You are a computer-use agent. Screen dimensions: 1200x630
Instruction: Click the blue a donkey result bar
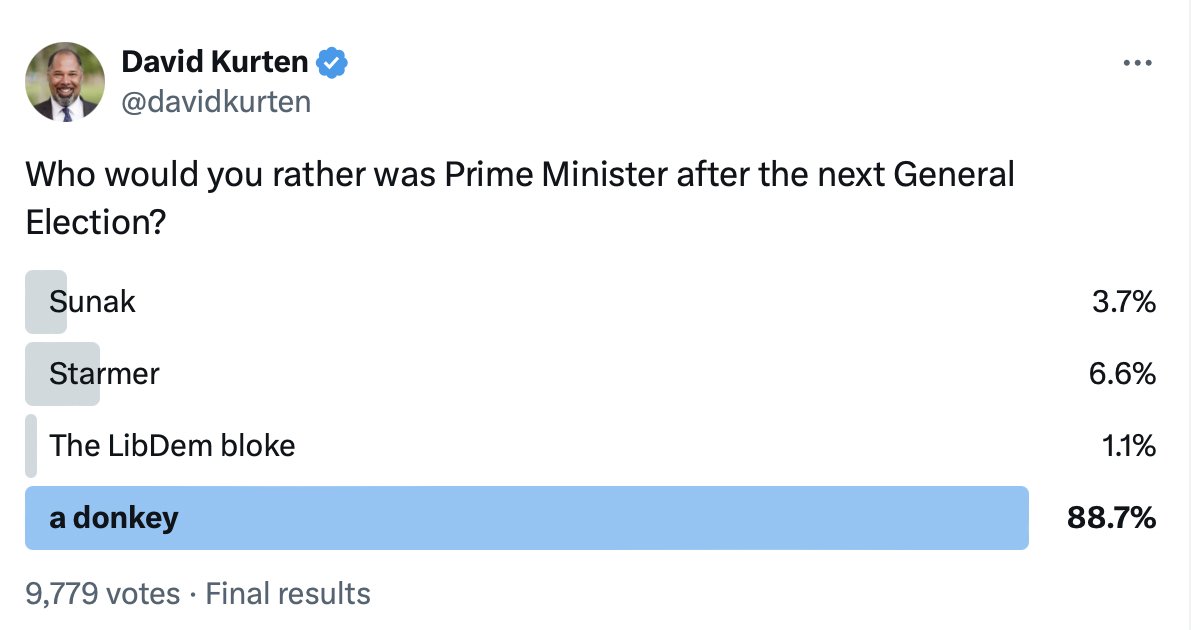[527, 518]
